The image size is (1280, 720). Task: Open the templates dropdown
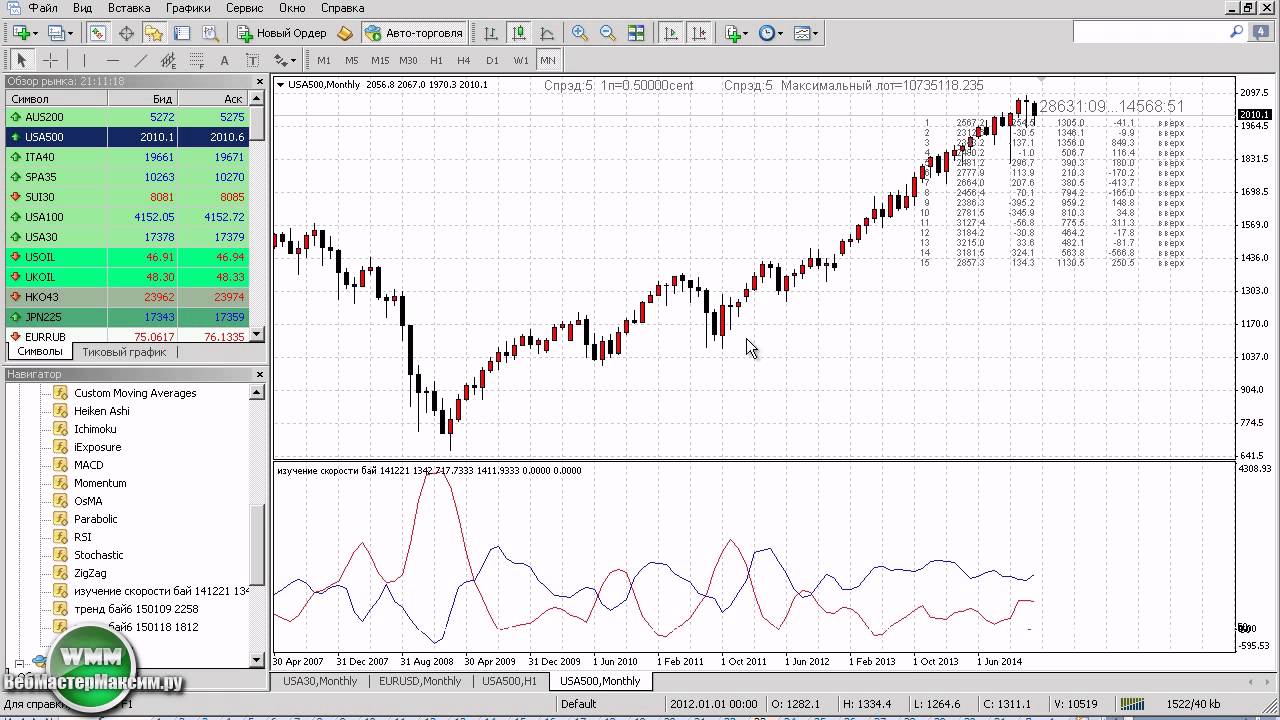[x=805, y=33]
